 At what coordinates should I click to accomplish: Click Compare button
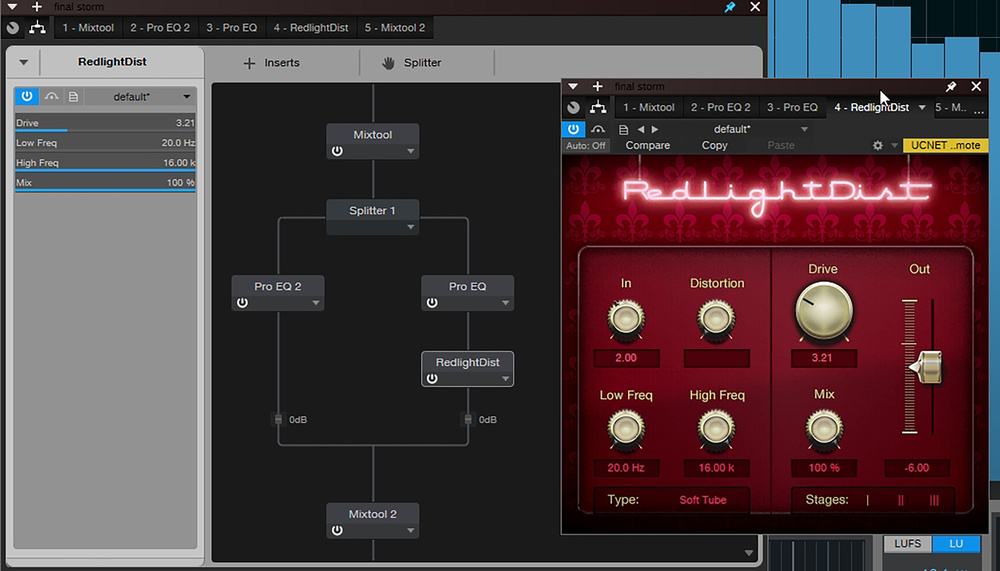point(647,145)
